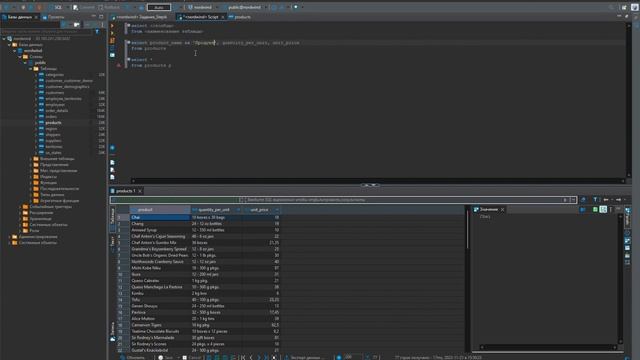This screenshot has width=640, height=360.
Task: Open the public@nordwind schema selector
Action: tap(244, 7)
